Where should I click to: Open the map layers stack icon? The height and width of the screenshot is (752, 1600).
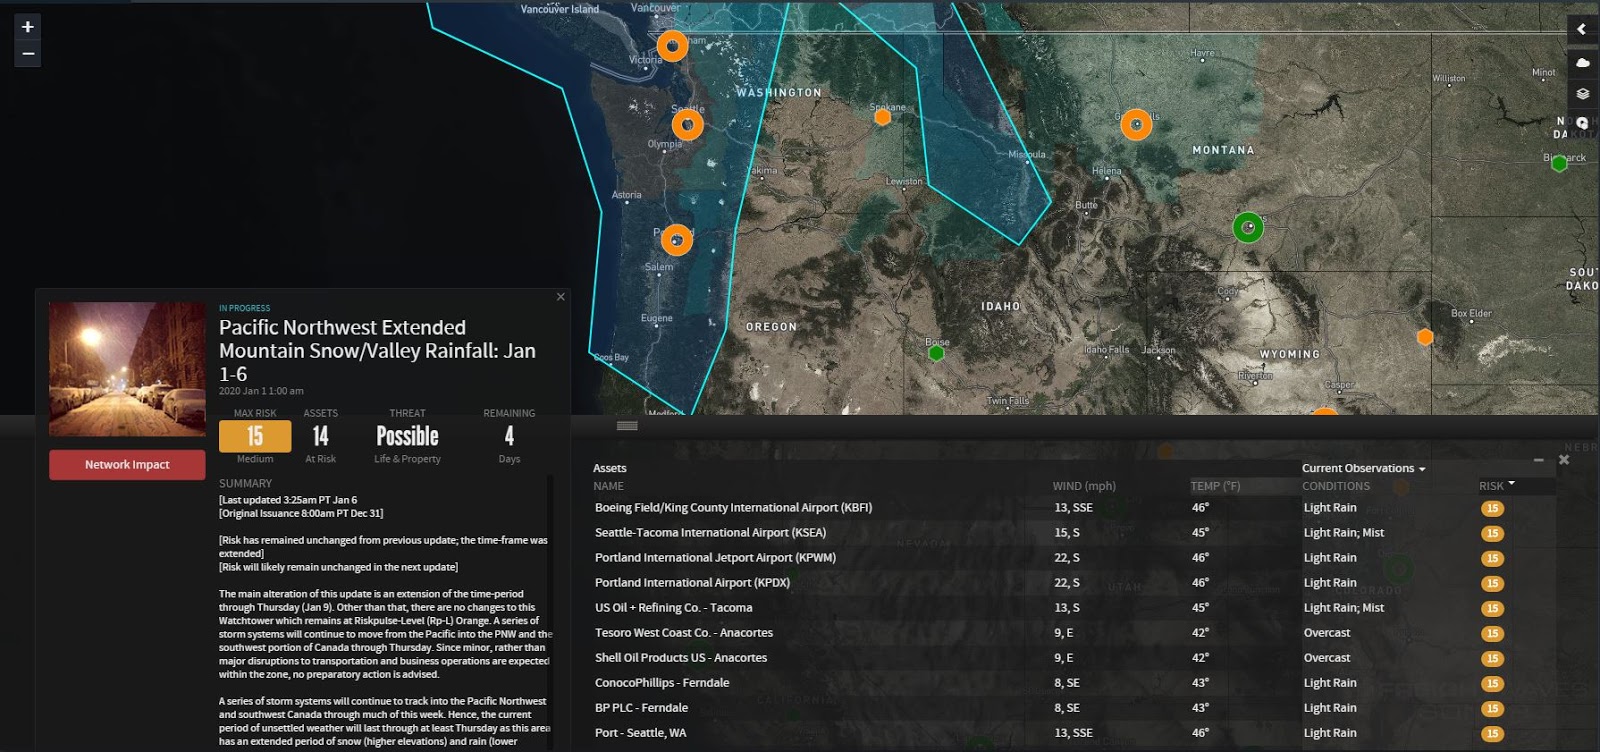pos(1582,93)
